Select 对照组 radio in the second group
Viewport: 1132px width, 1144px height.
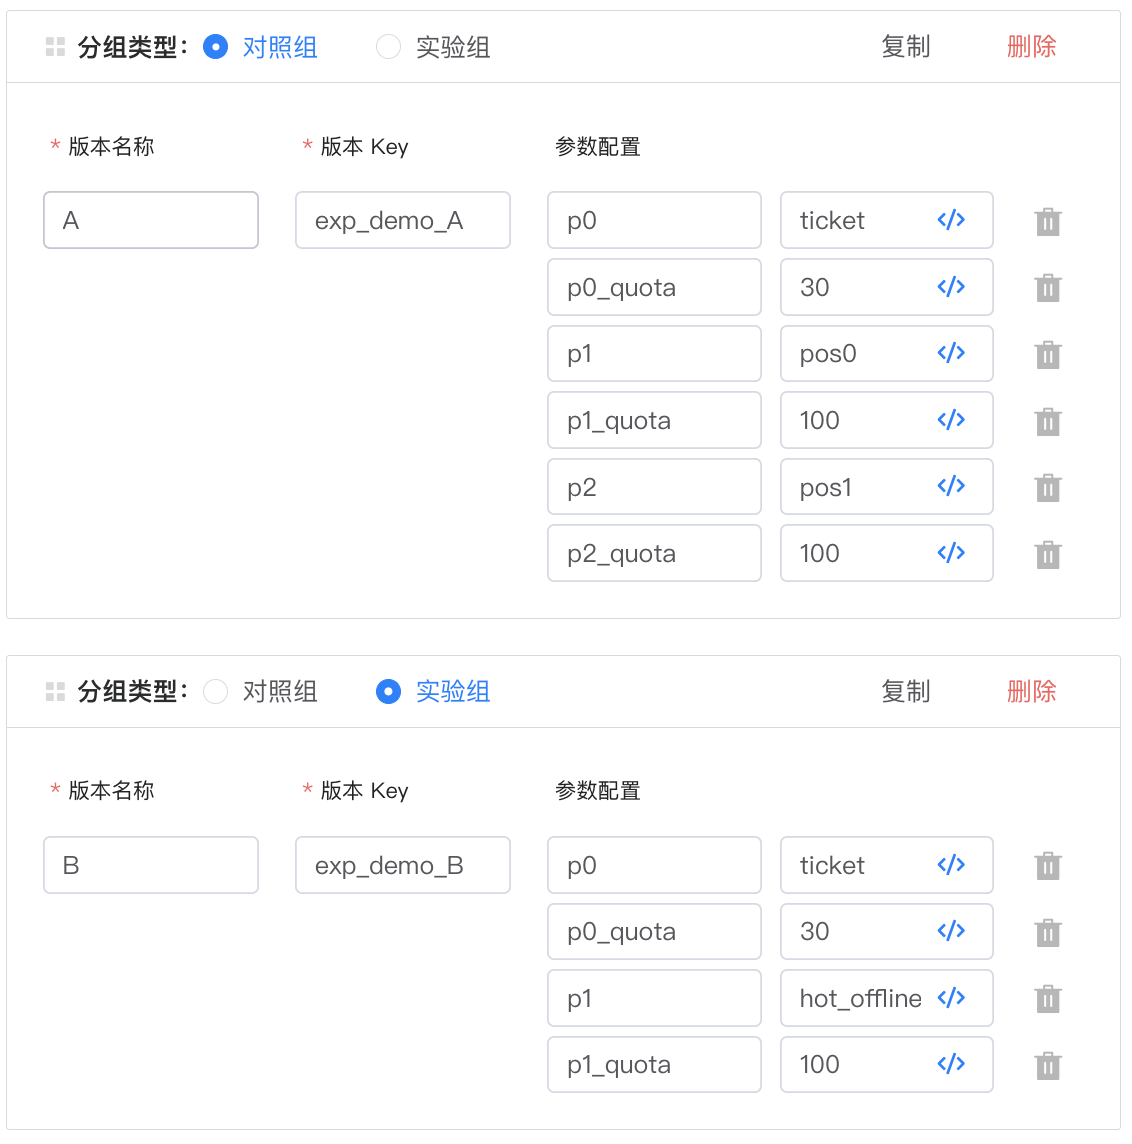pos(216,692)
